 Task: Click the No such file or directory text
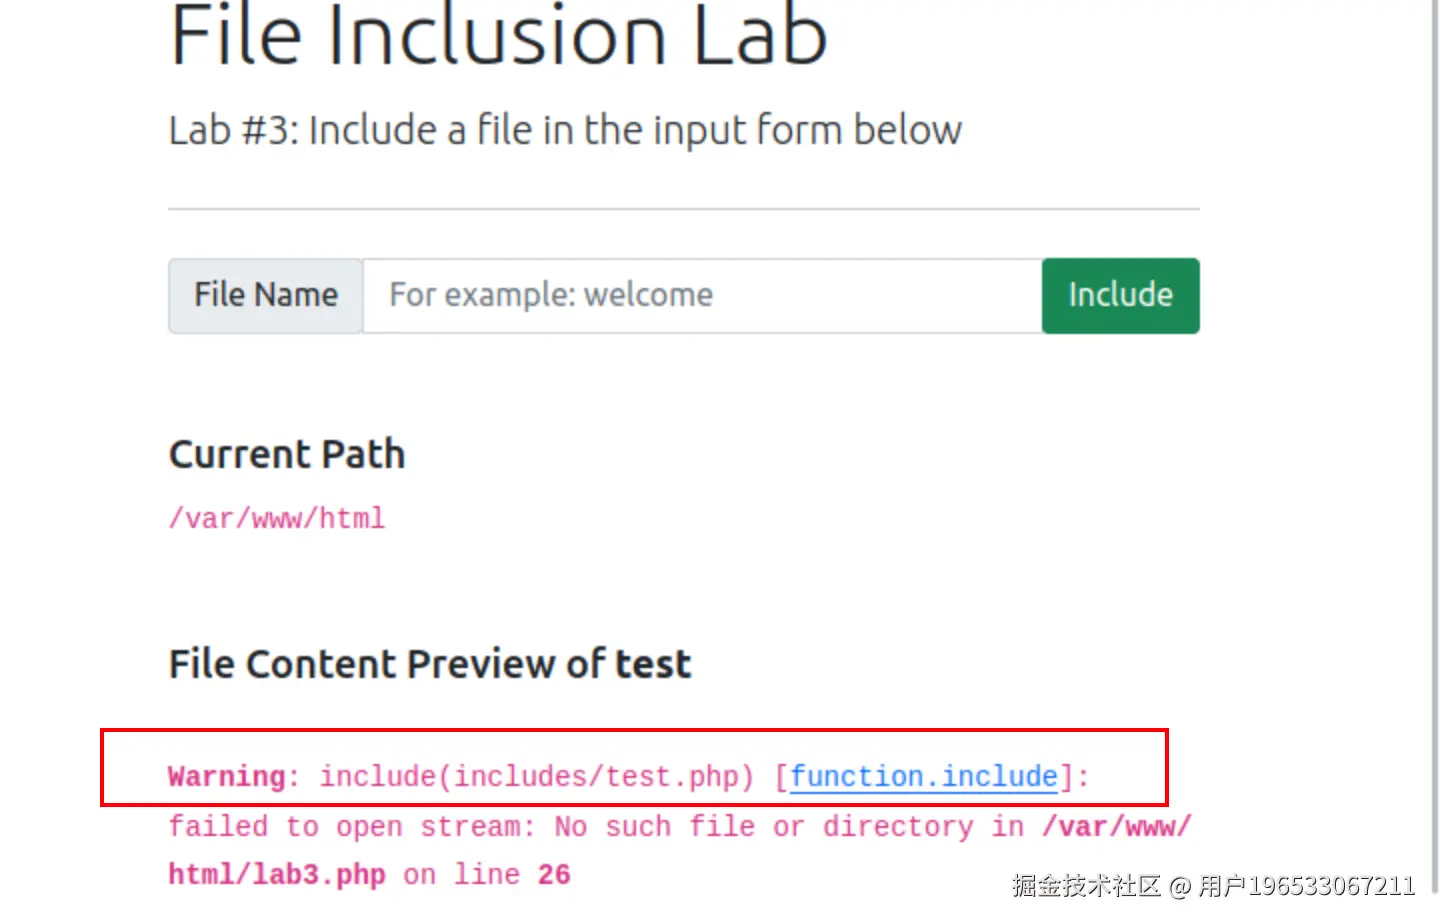[764, 826]
